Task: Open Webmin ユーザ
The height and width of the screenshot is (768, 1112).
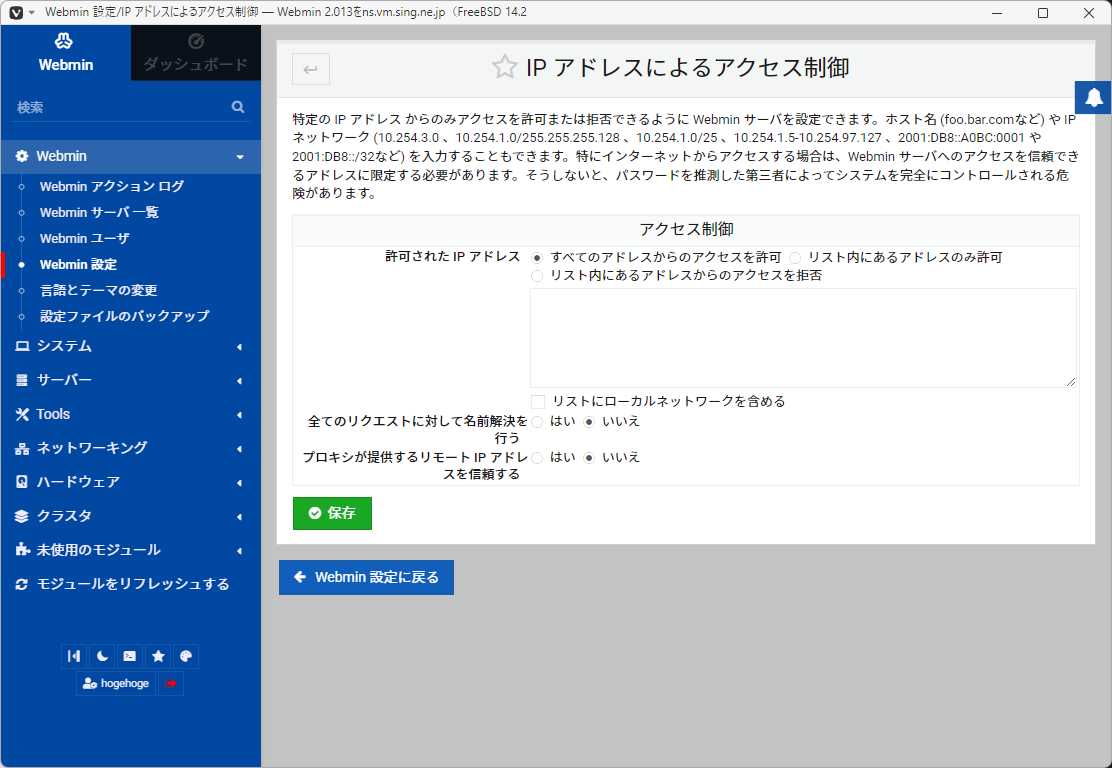Action: pos(84,238)
